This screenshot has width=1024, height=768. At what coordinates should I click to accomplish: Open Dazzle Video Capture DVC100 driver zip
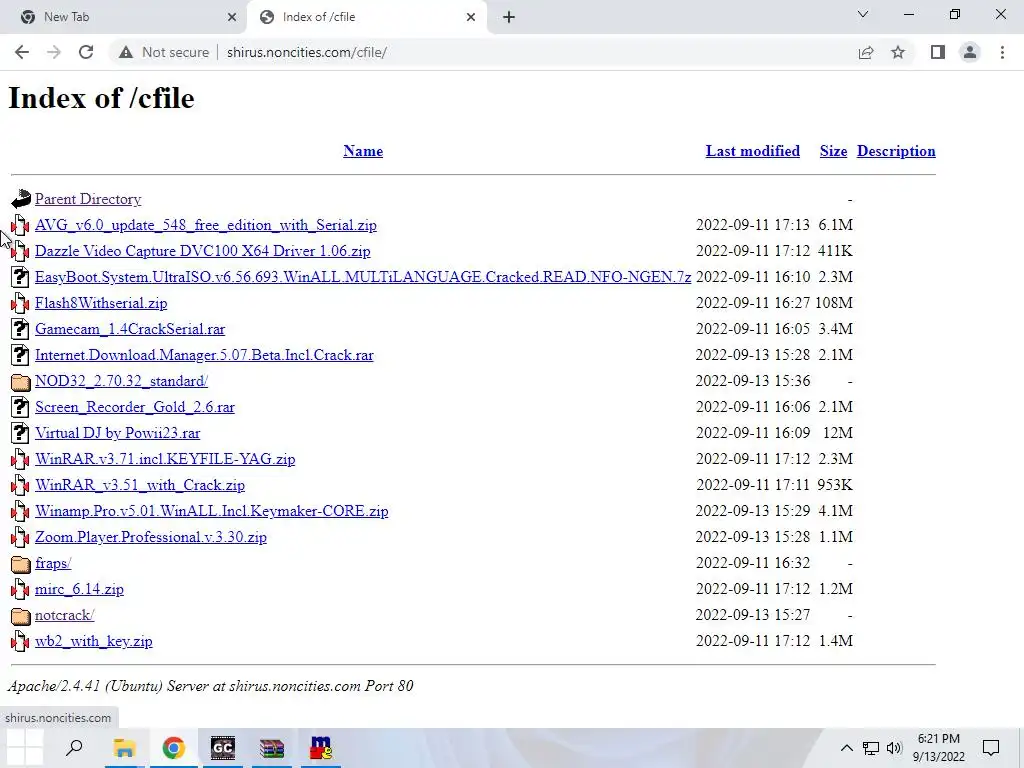tap(202, 251)
